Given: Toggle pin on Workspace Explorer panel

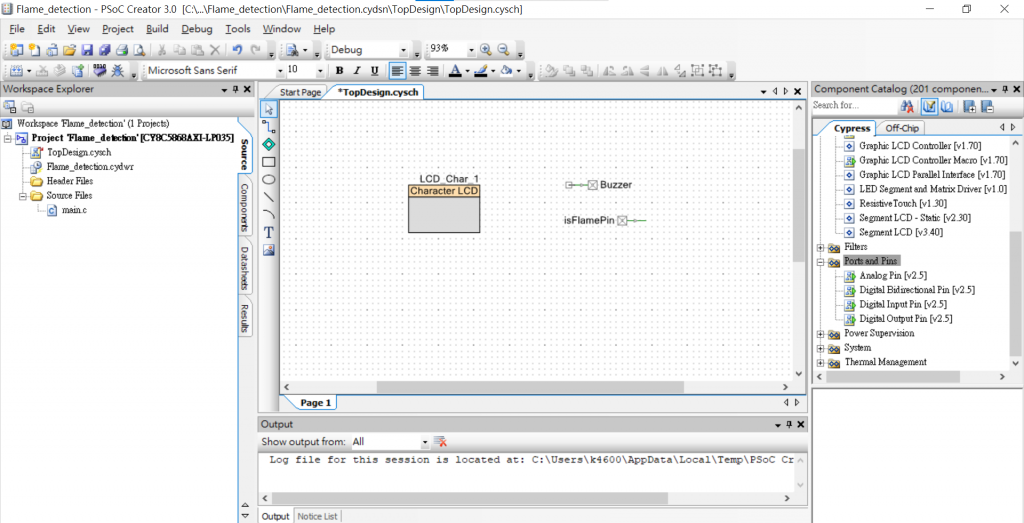Looking at the screenshot, I should point(235,89).
